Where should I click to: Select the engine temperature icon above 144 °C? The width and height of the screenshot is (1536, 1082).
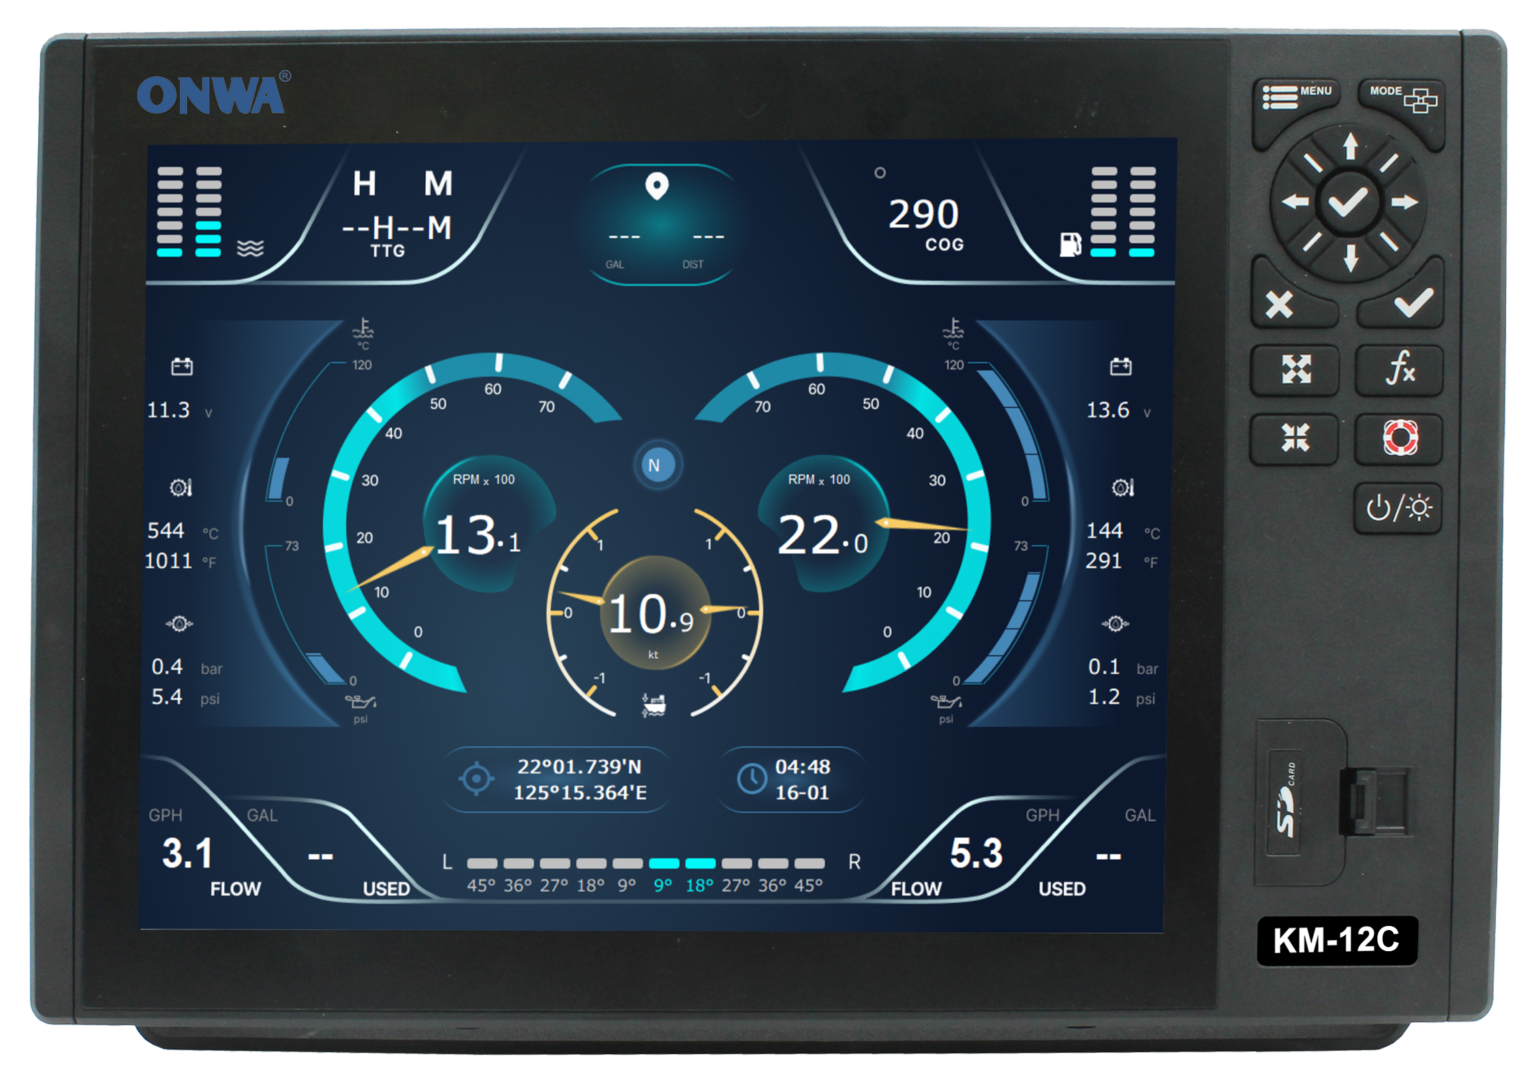tap(1123, 487)
